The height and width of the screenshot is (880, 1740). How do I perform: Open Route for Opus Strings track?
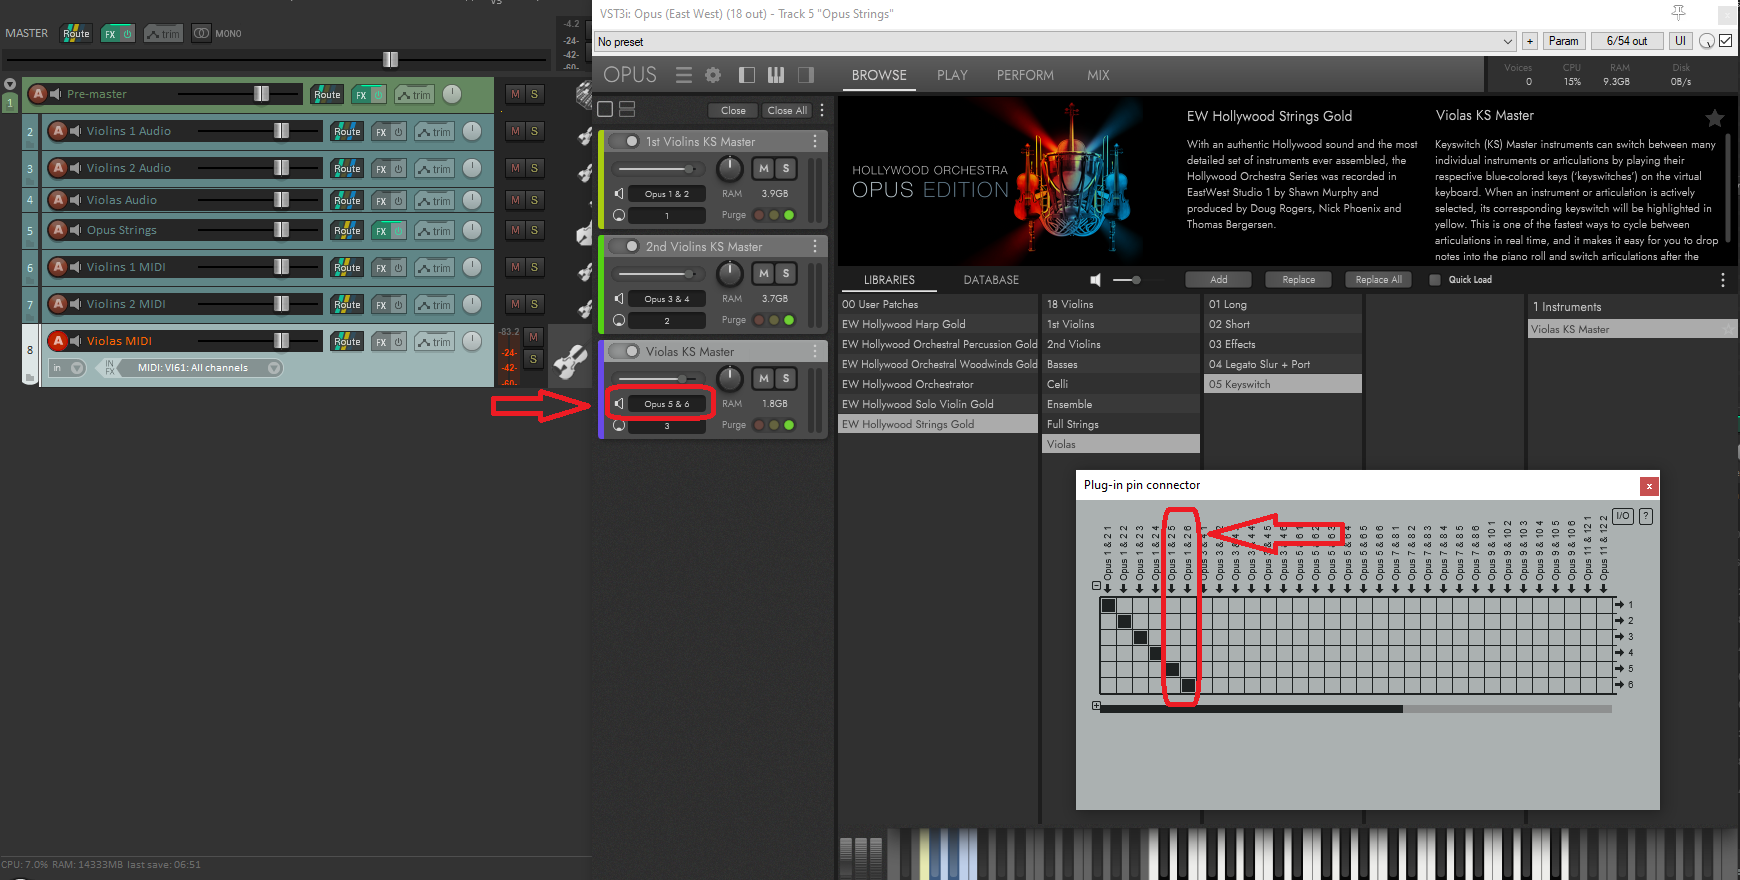347,231
